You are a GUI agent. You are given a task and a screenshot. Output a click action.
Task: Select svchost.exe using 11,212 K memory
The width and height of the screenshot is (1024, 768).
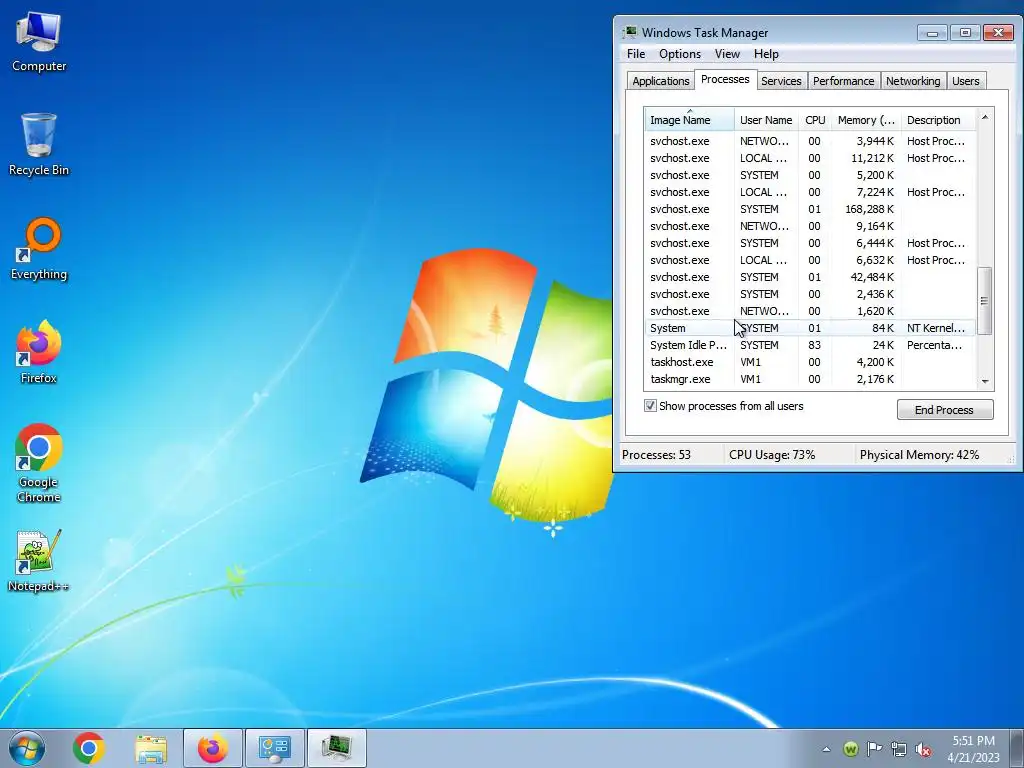coord(810,158)
